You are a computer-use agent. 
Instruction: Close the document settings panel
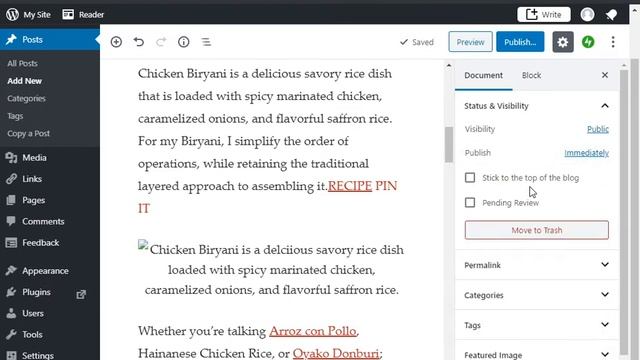(605, 75)
